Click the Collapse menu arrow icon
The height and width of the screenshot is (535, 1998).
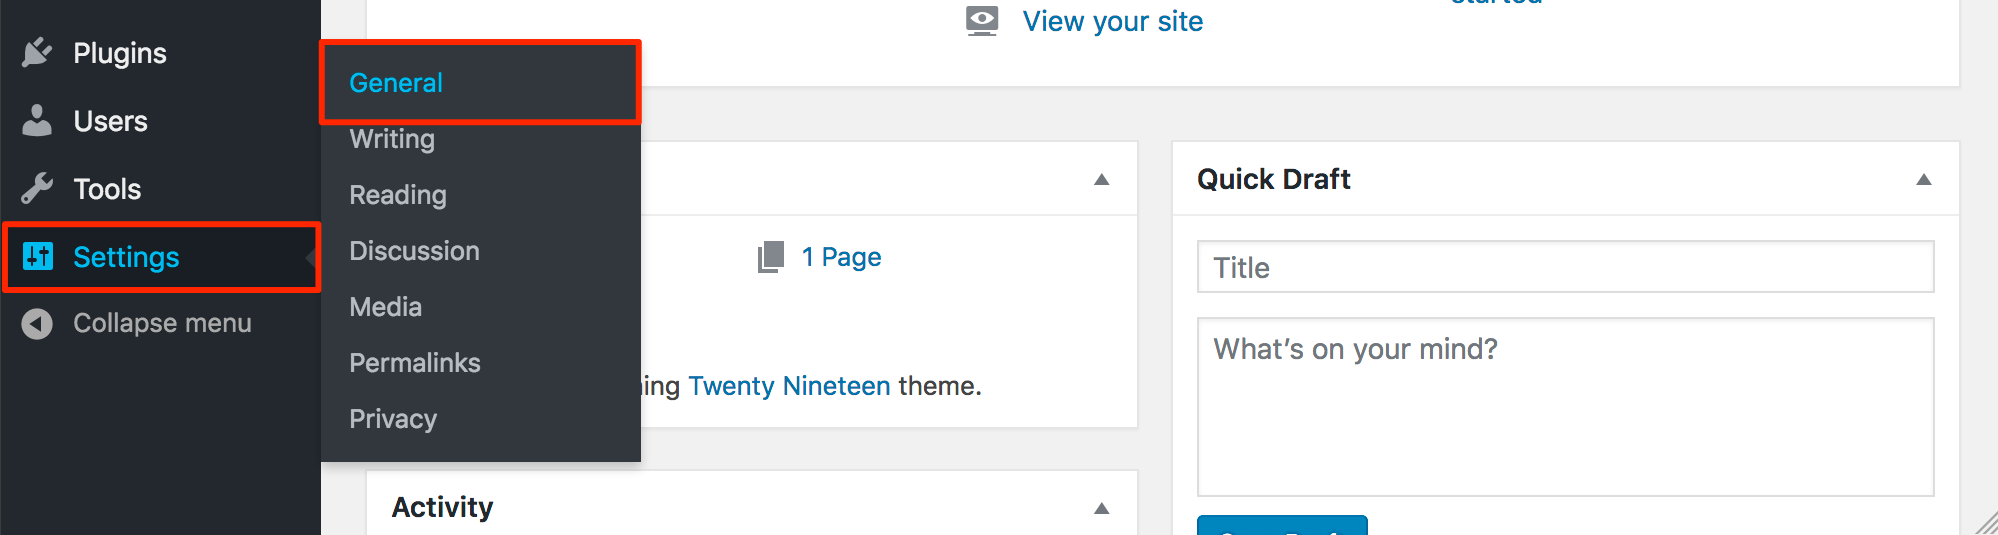(x=37, y=324)
